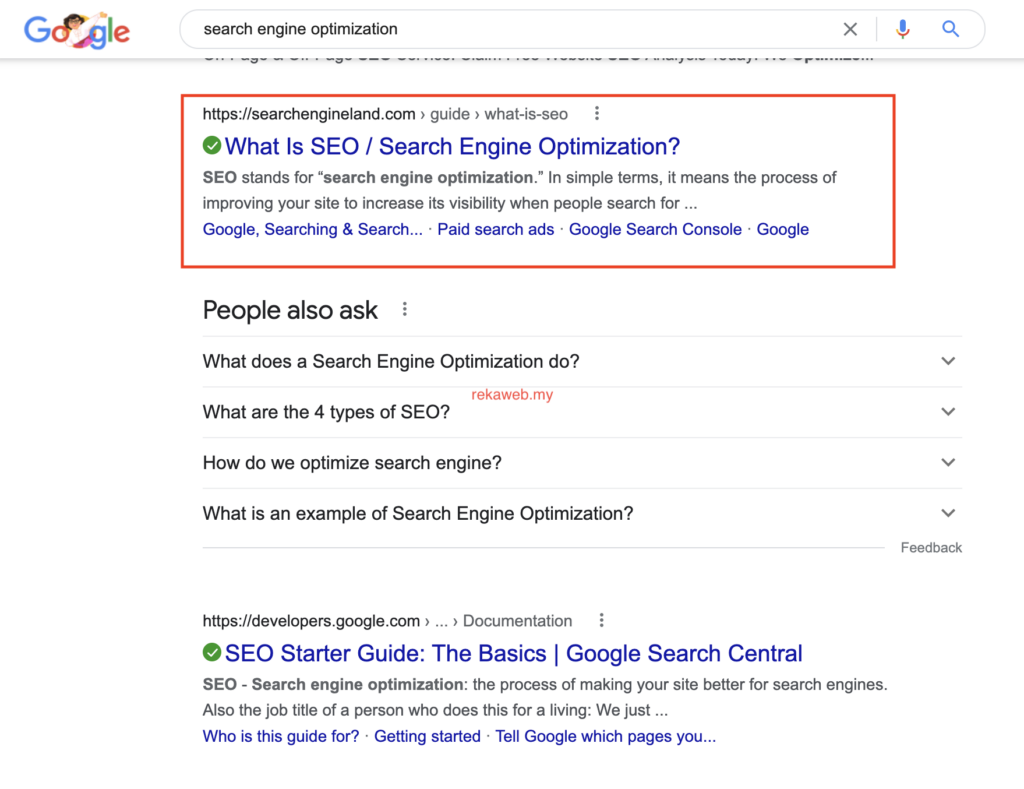
Task: Click snippet text 'SEO stands for search engine optimization'
Action: pyautogui.click(x=372, y=178)
